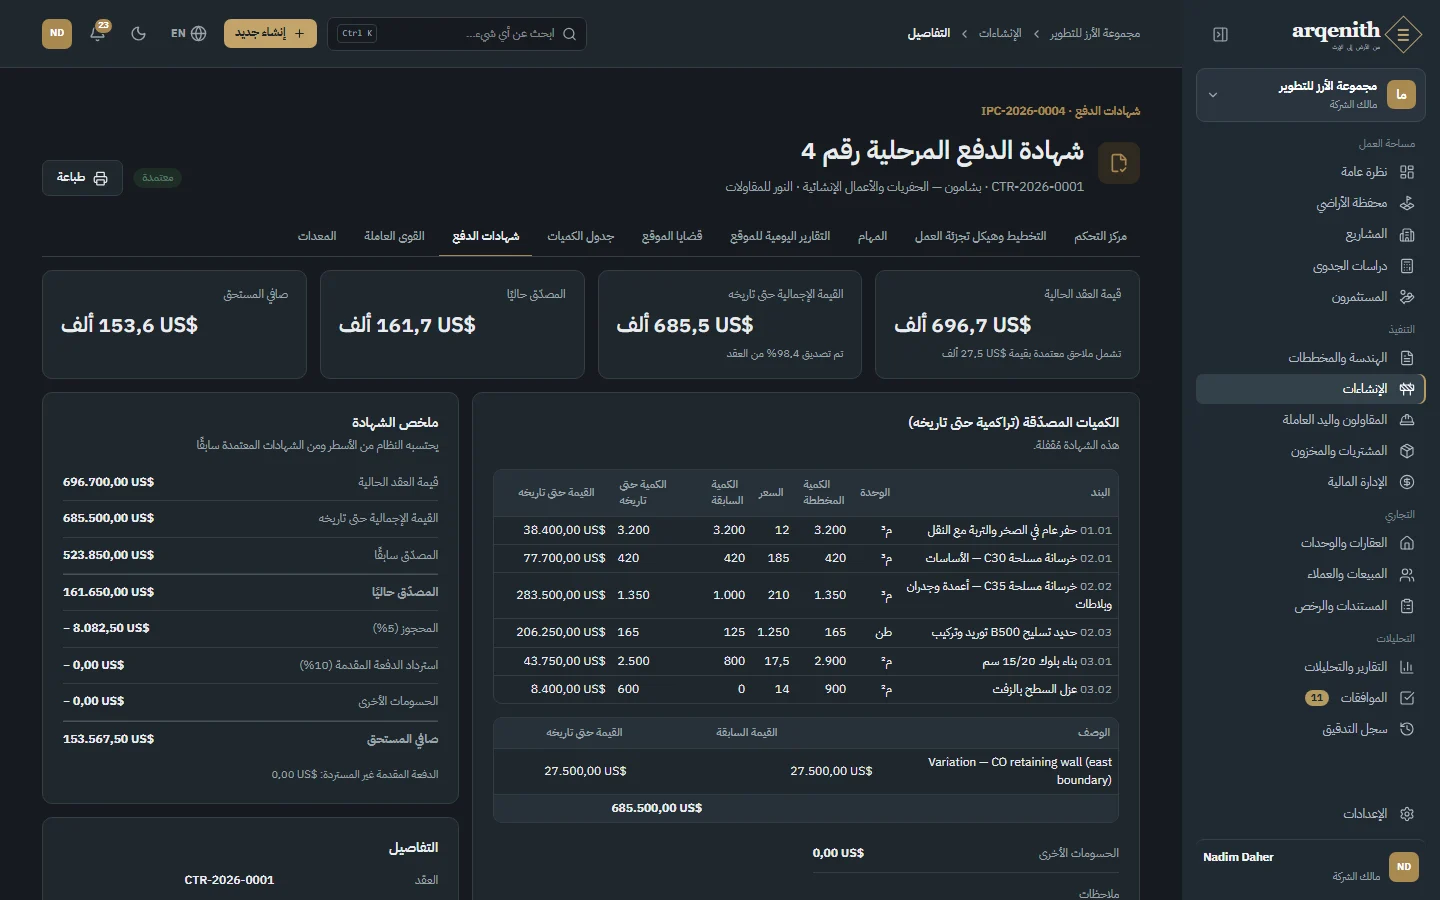1440x900 pixels.
Task: Toggle dark mode moon icon
Action: coord(139,33)
